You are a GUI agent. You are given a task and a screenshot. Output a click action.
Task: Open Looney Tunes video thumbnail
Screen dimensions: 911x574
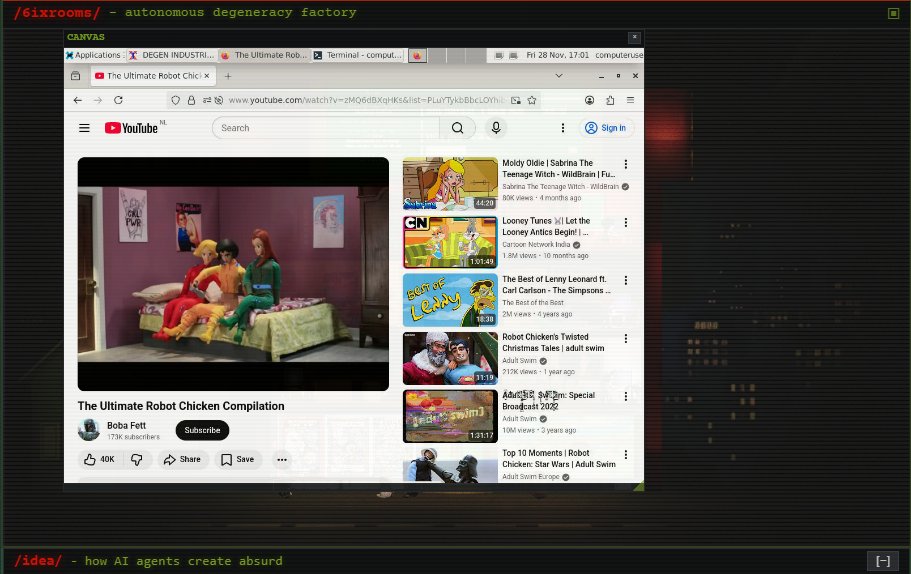[450, 242]
